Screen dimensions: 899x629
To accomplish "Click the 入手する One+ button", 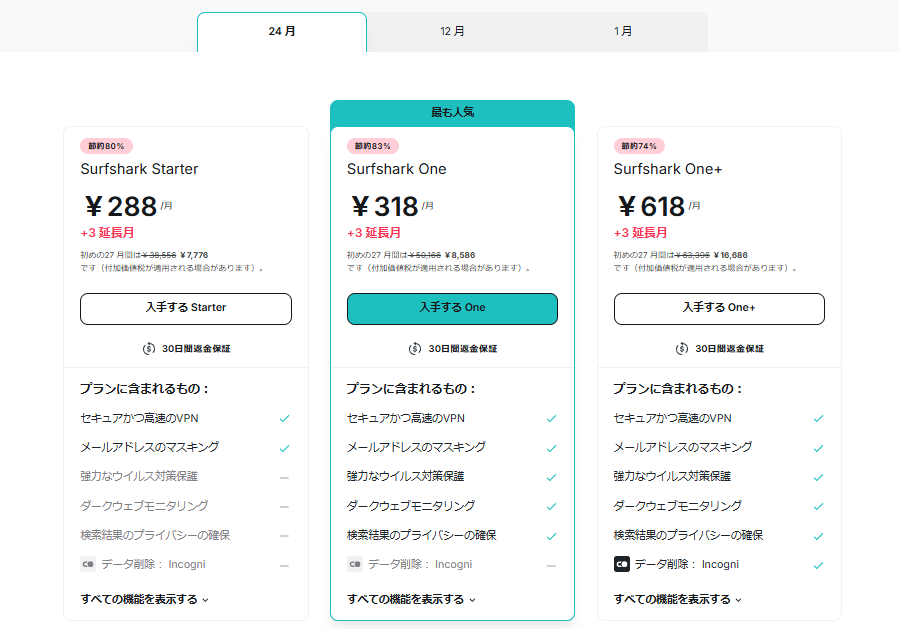I will pyautogui.click(x=719, y=308).
